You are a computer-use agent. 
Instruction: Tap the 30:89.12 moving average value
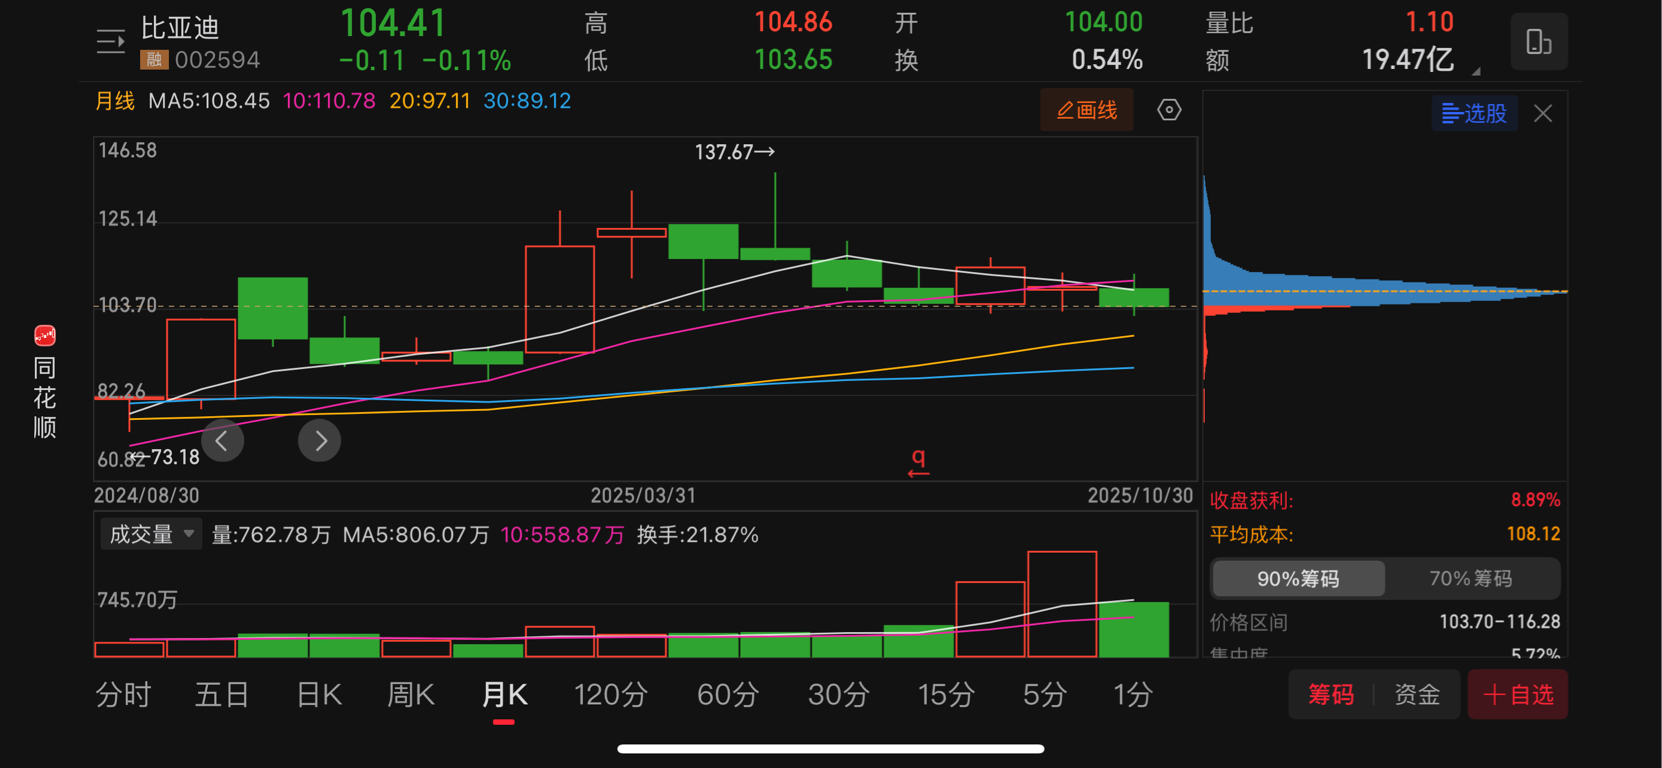(527, 101)
